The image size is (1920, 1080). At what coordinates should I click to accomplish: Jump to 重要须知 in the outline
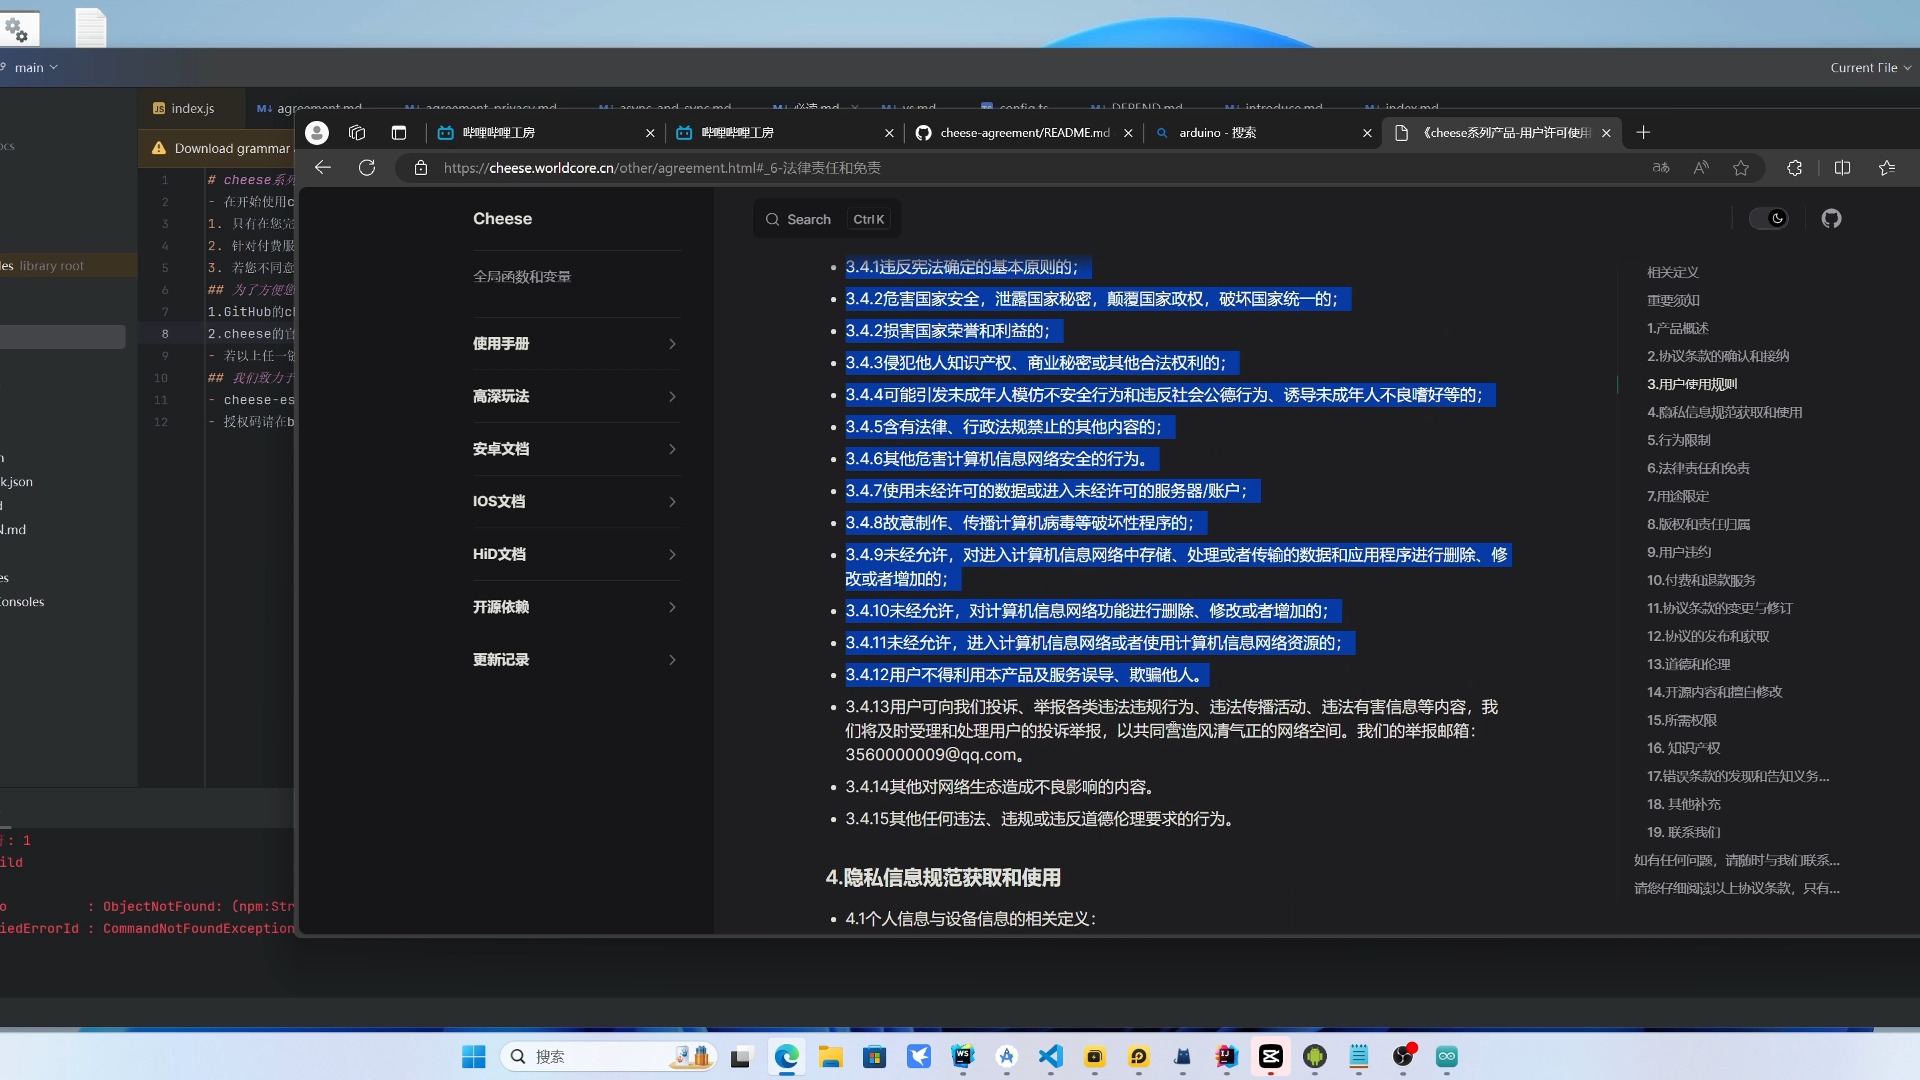point(1673,300)
